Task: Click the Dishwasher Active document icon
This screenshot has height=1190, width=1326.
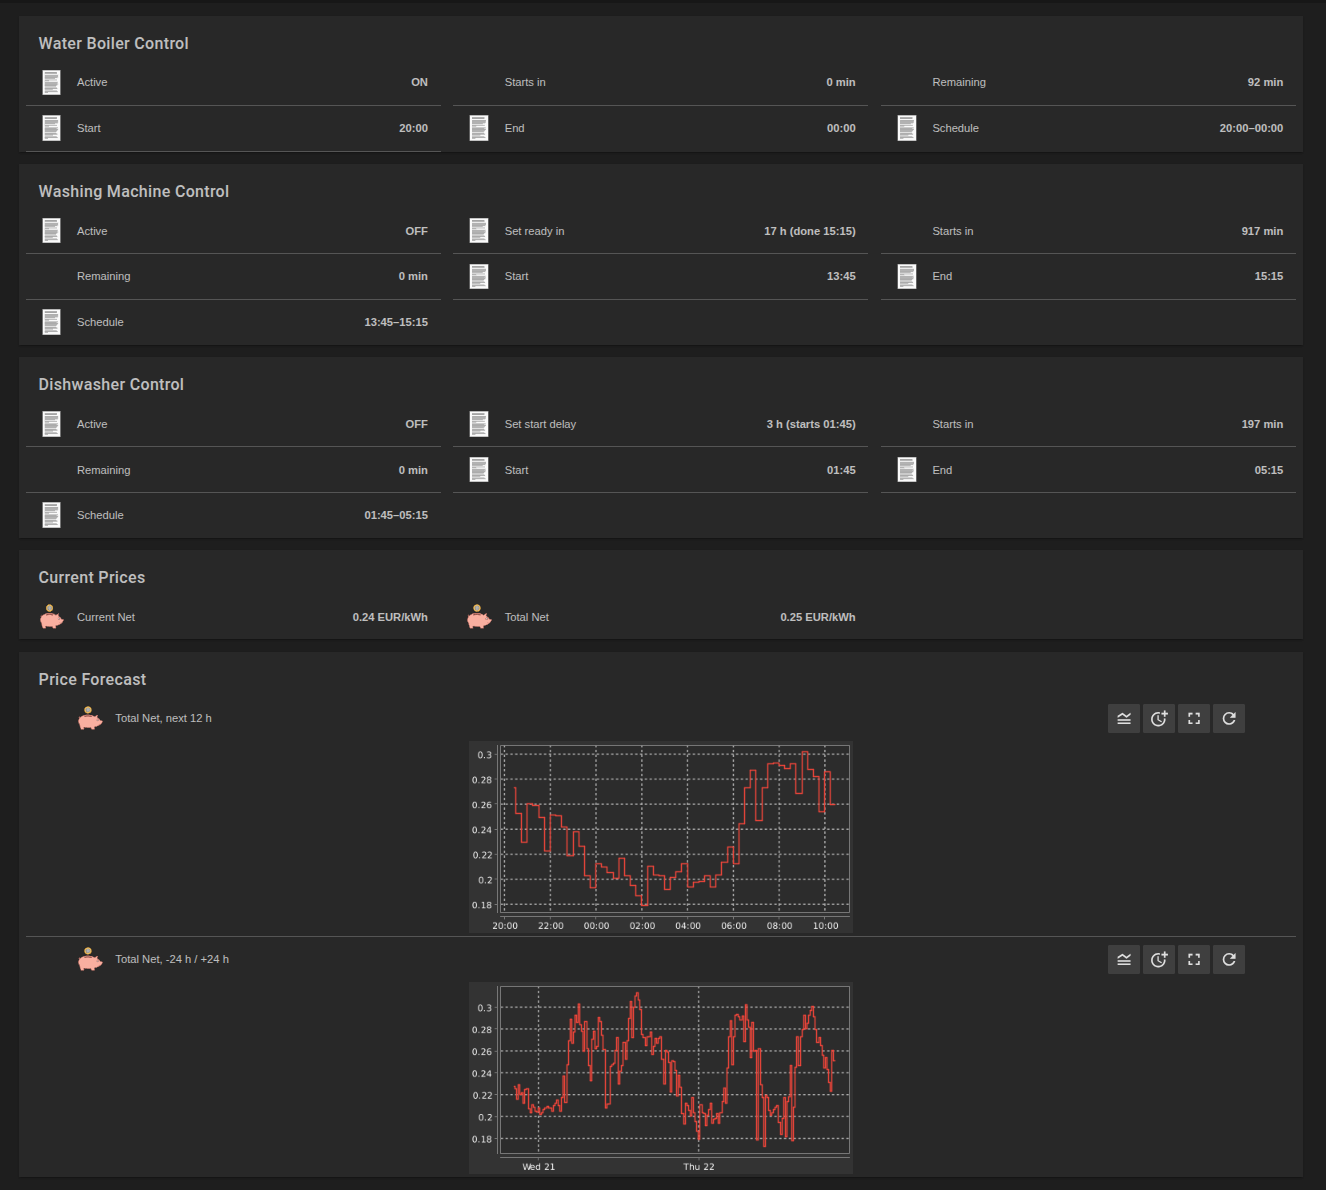Action: (51, 424)
